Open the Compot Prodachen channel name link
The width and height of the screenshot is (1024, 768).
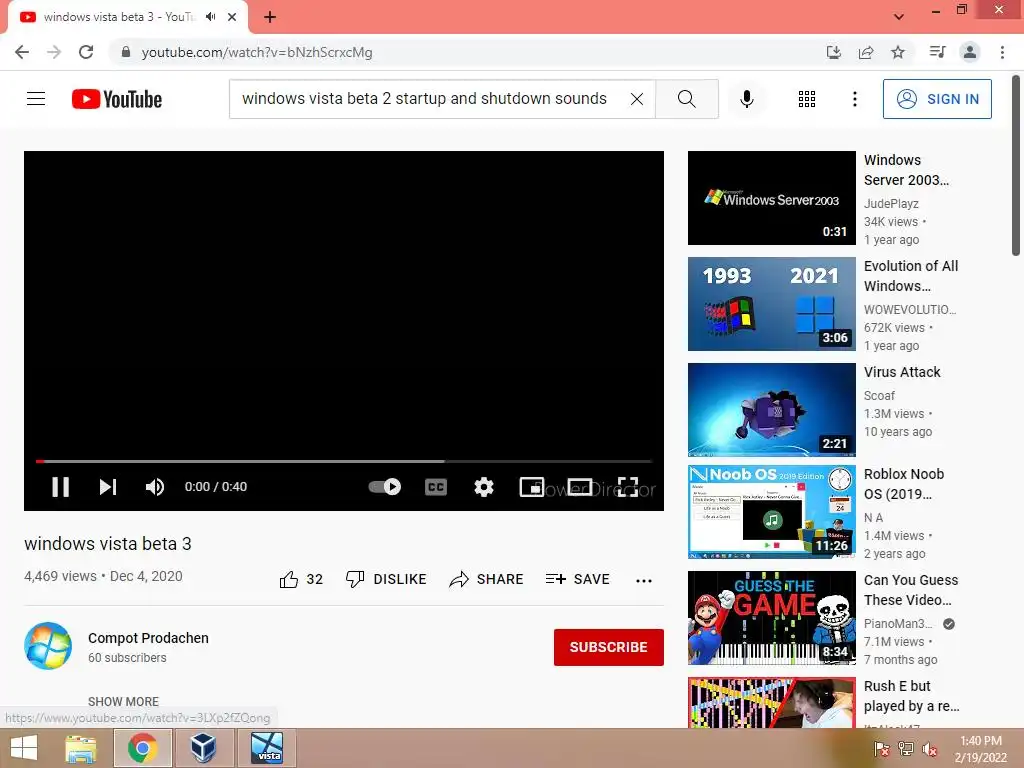148,638
